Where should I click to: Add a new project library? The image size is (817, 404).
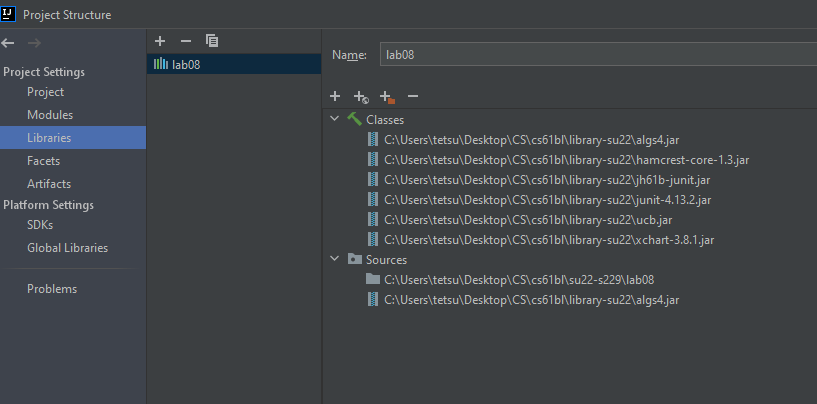point(160,40)
